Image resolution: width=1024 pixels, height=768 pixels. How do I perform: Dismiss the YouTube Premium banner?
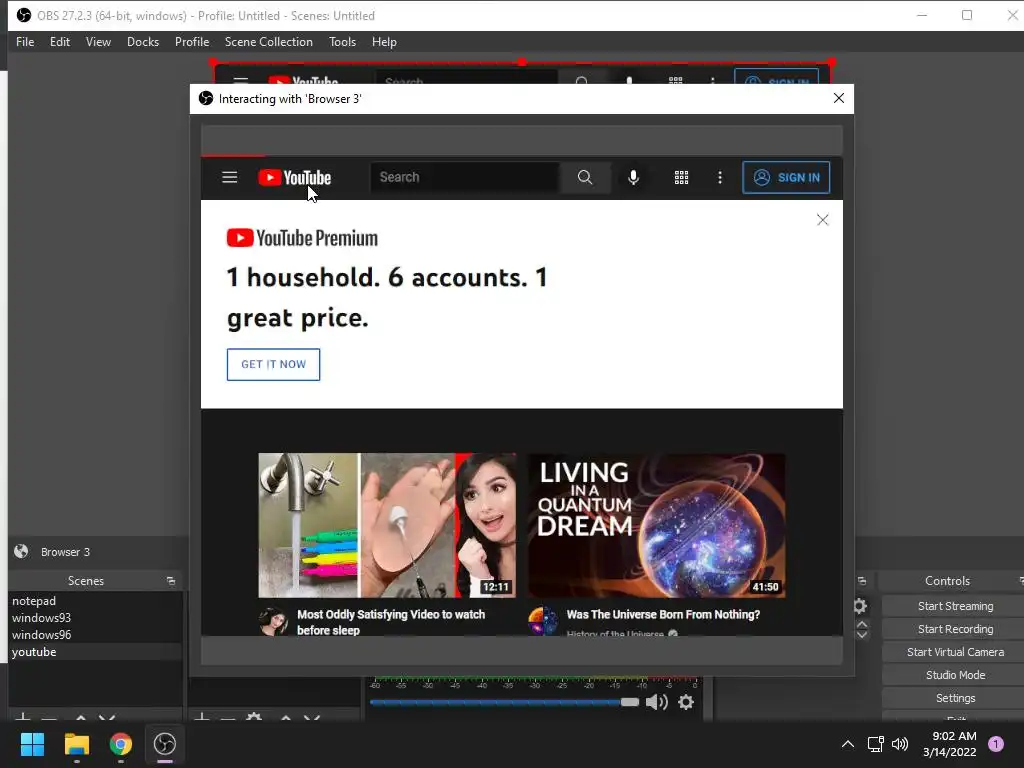tap(822, 220)
